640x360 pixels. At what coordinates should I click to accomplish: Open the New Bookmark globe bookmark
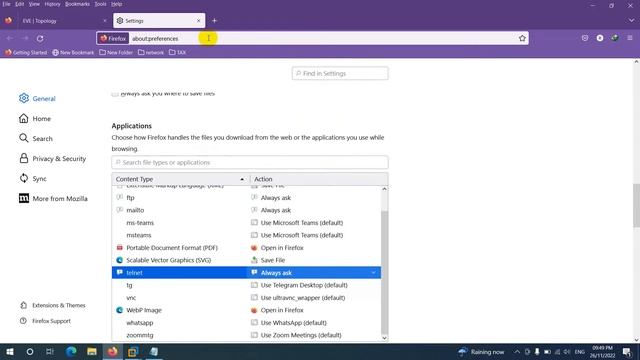(x=73, y=52)
